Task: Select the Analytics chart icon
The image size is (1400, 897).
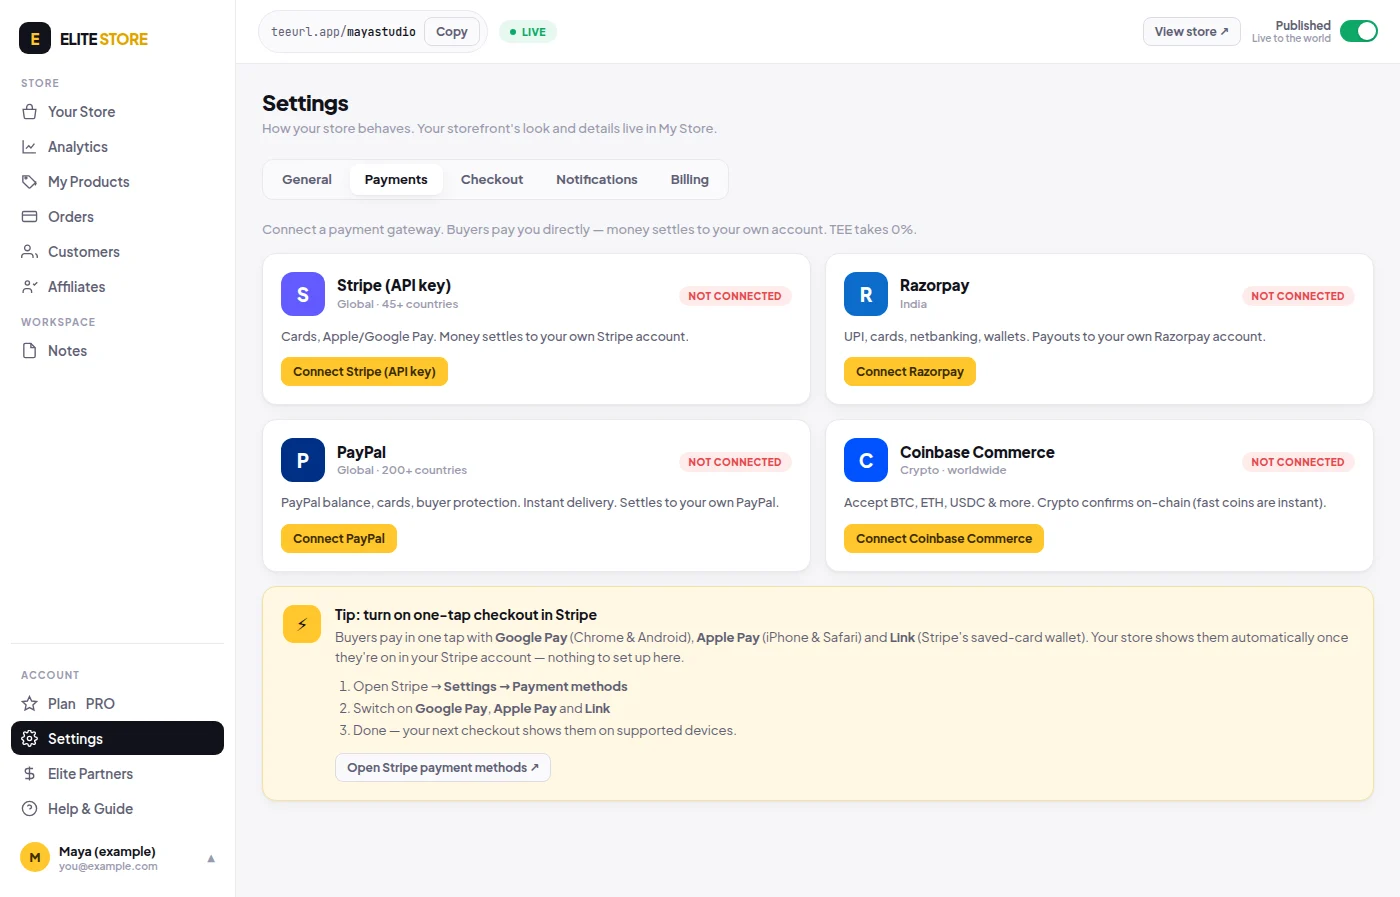Action: 30,147
